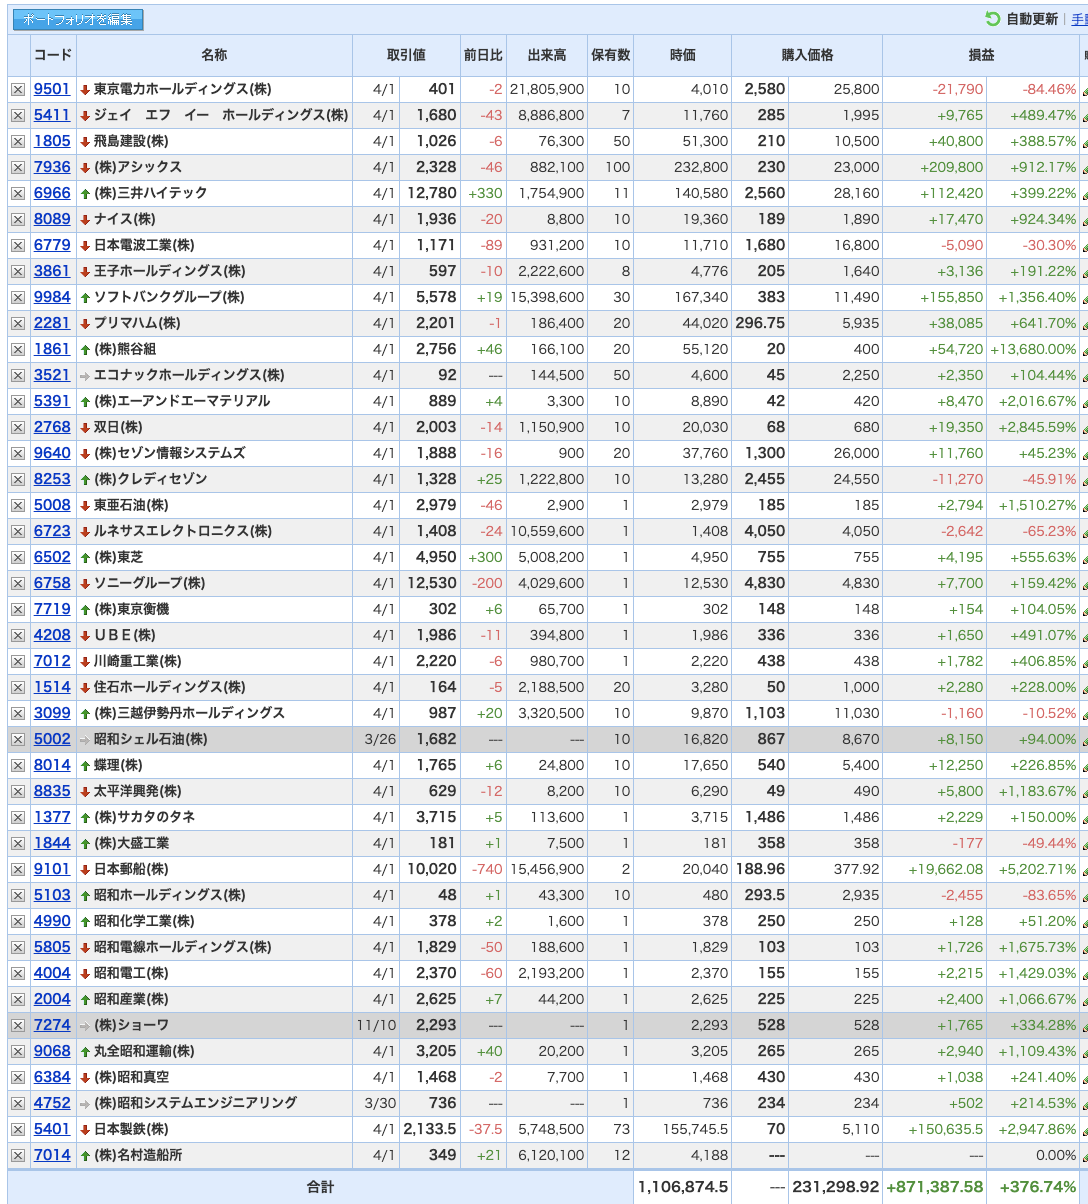The image size is (1088, 1204).
Task: Click the 出来高 column header
Action: pos(547,56)
